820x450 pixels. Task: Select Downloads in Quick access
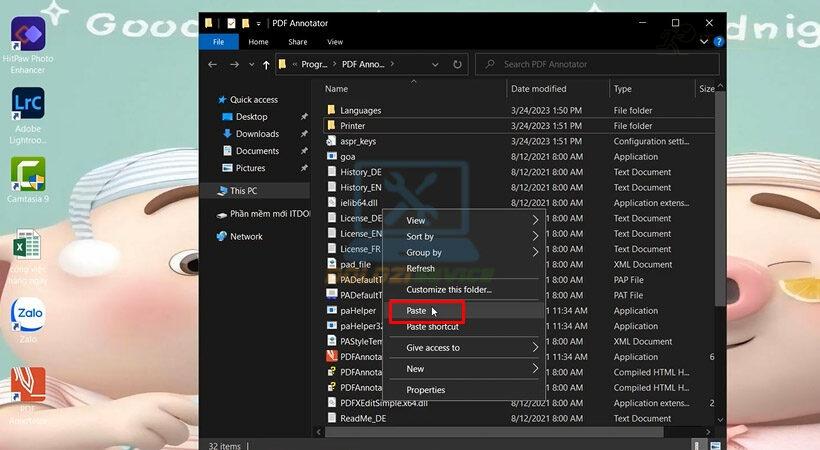pyautogui.click(x=257, y=134)
